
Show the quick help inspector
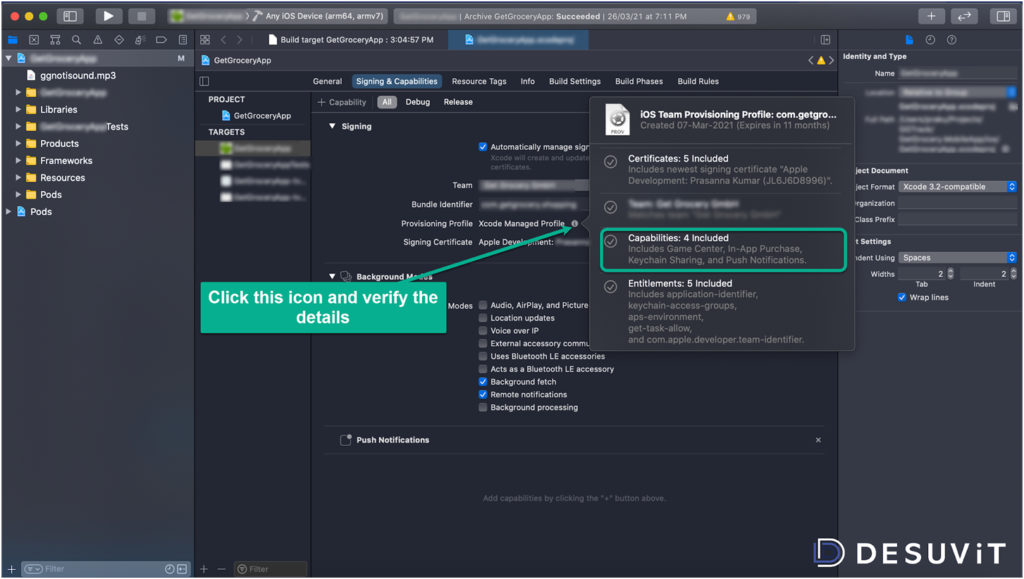(952, 40)
